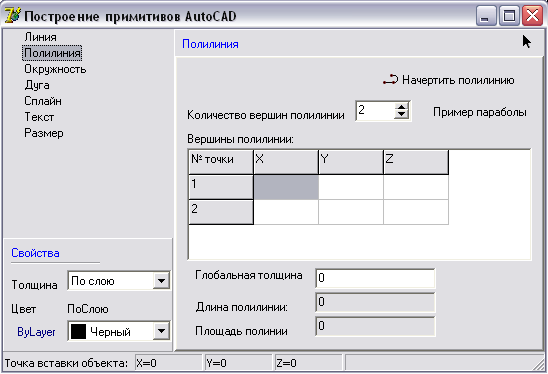
Task: Click the Y column header
Action: pyautogui.click(x=351, y=162)
